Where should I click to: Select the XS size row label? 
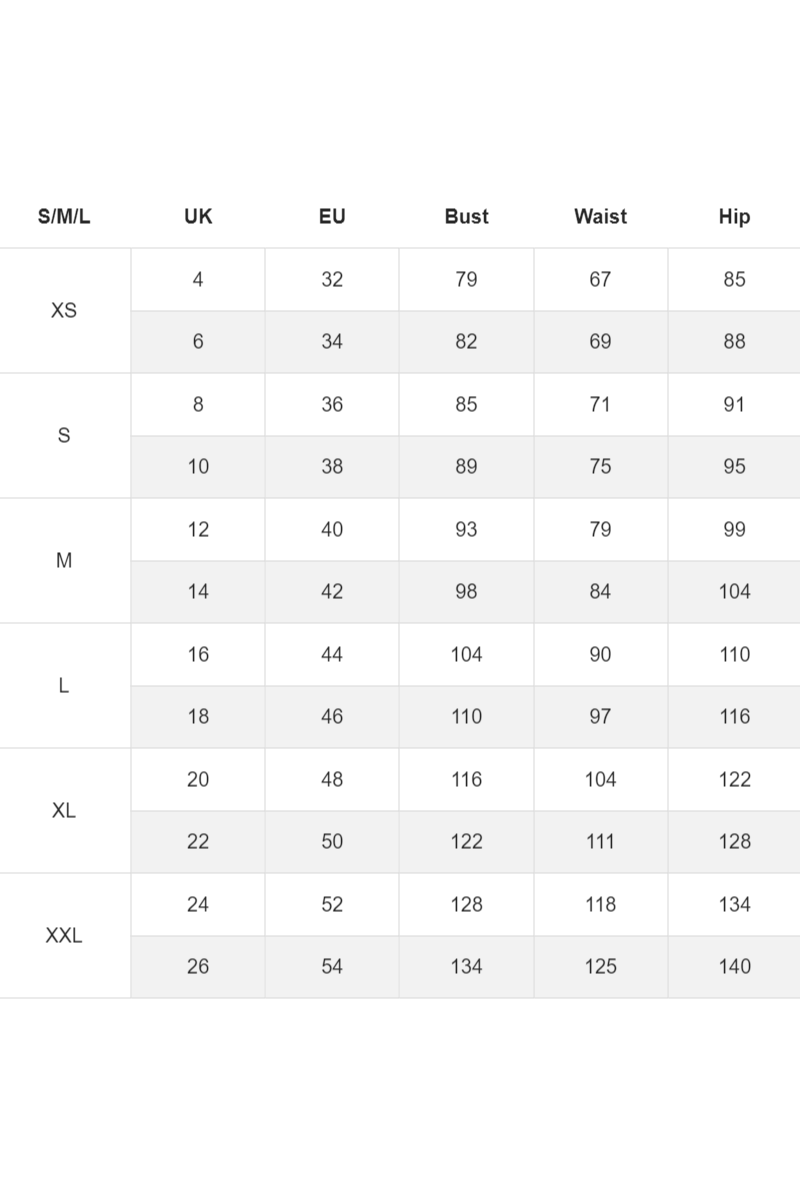pyautogui.click(x=64, y=311)
